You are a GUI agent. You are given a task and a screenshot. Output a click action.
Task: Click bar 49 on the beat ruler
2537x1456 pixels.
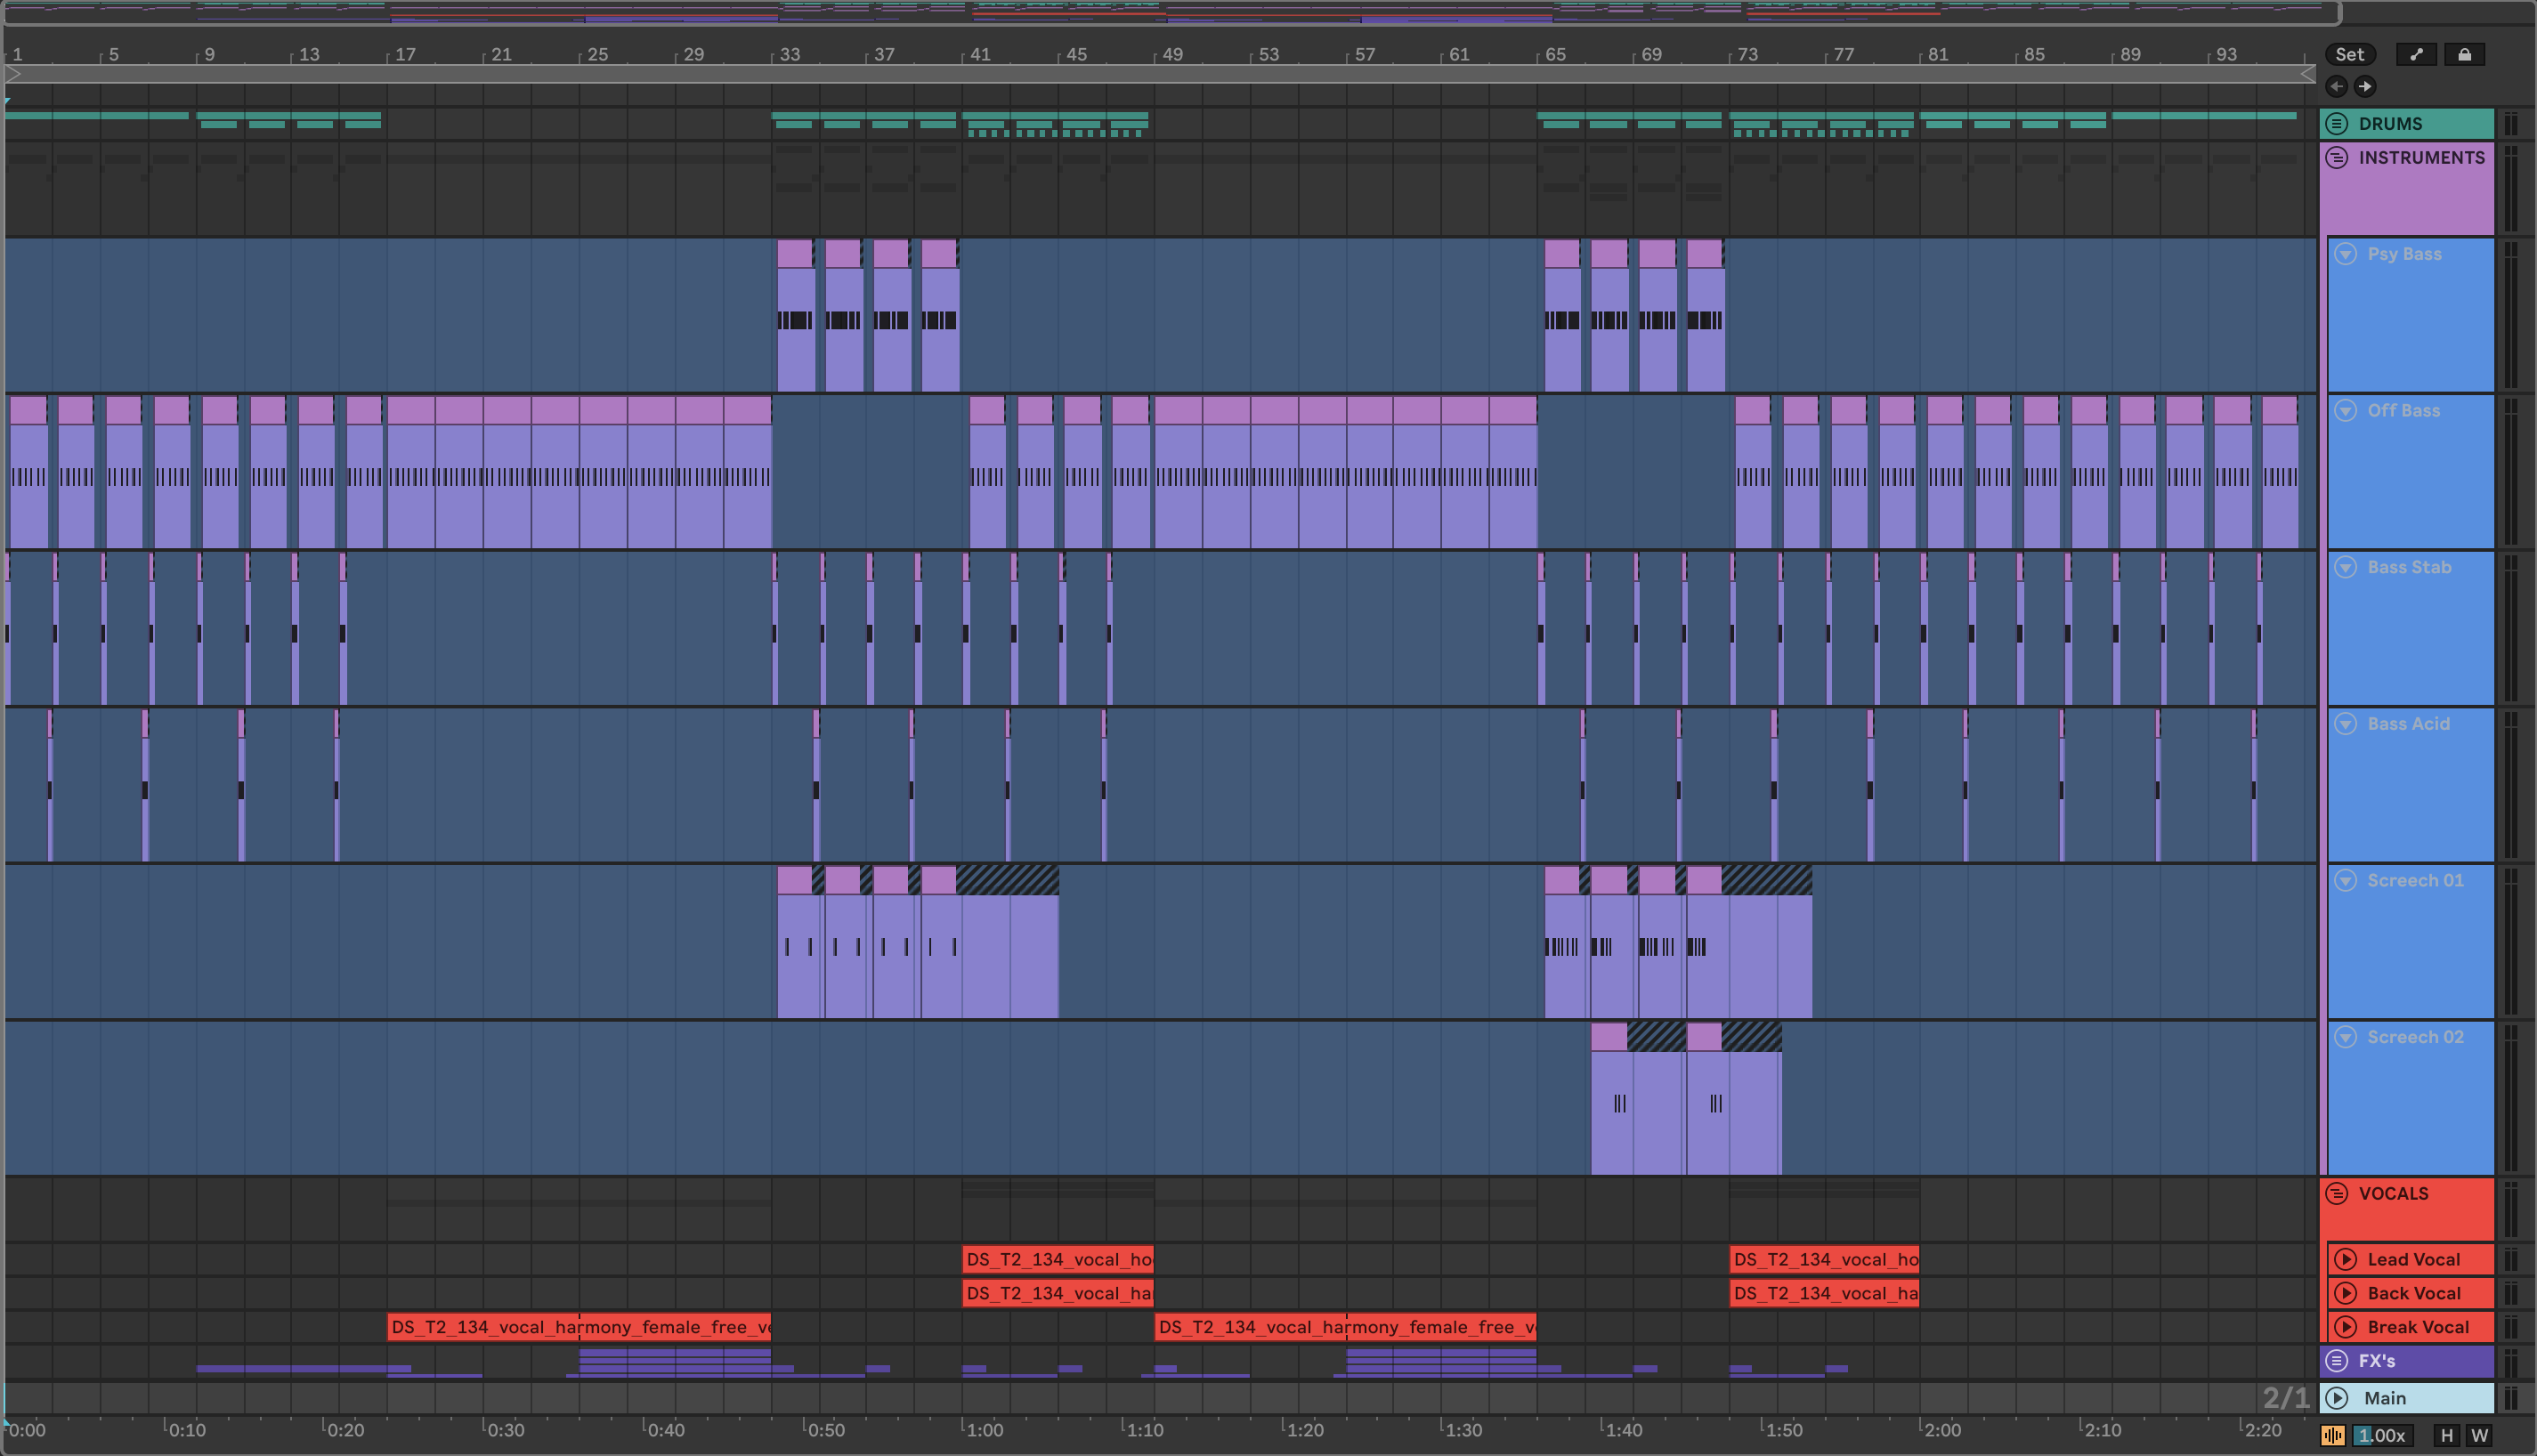coord(1172,55)
